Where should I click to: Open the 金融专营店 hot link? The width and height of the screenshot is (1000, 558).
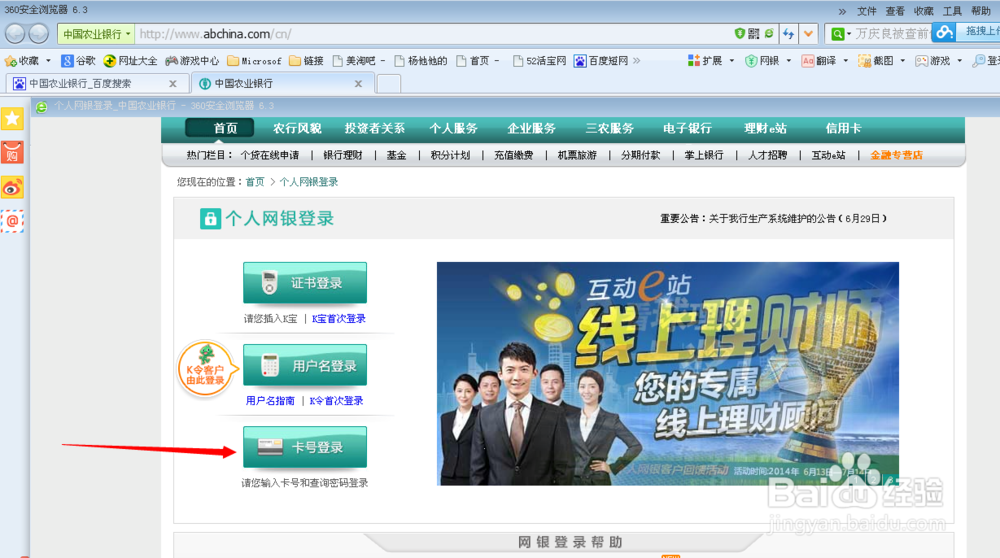click(896, 155)
